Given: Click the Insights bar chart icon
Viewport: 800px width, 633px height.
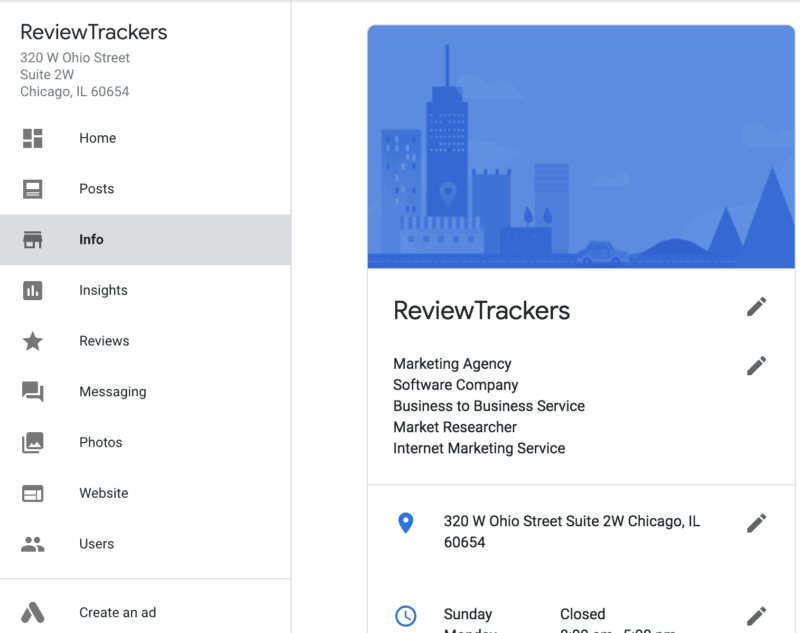Looking at the screenshot, I should coord(33,290).
